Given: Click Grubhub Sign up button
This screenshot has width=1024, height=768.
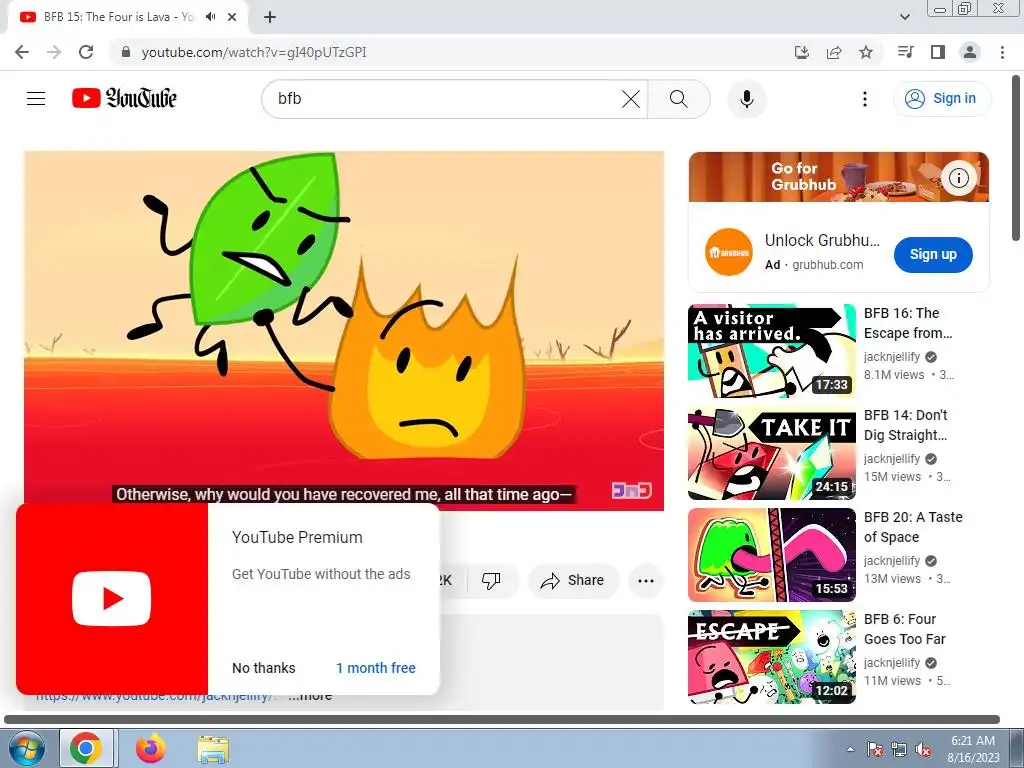Looking at the screenshot, I should coord(933,255).
